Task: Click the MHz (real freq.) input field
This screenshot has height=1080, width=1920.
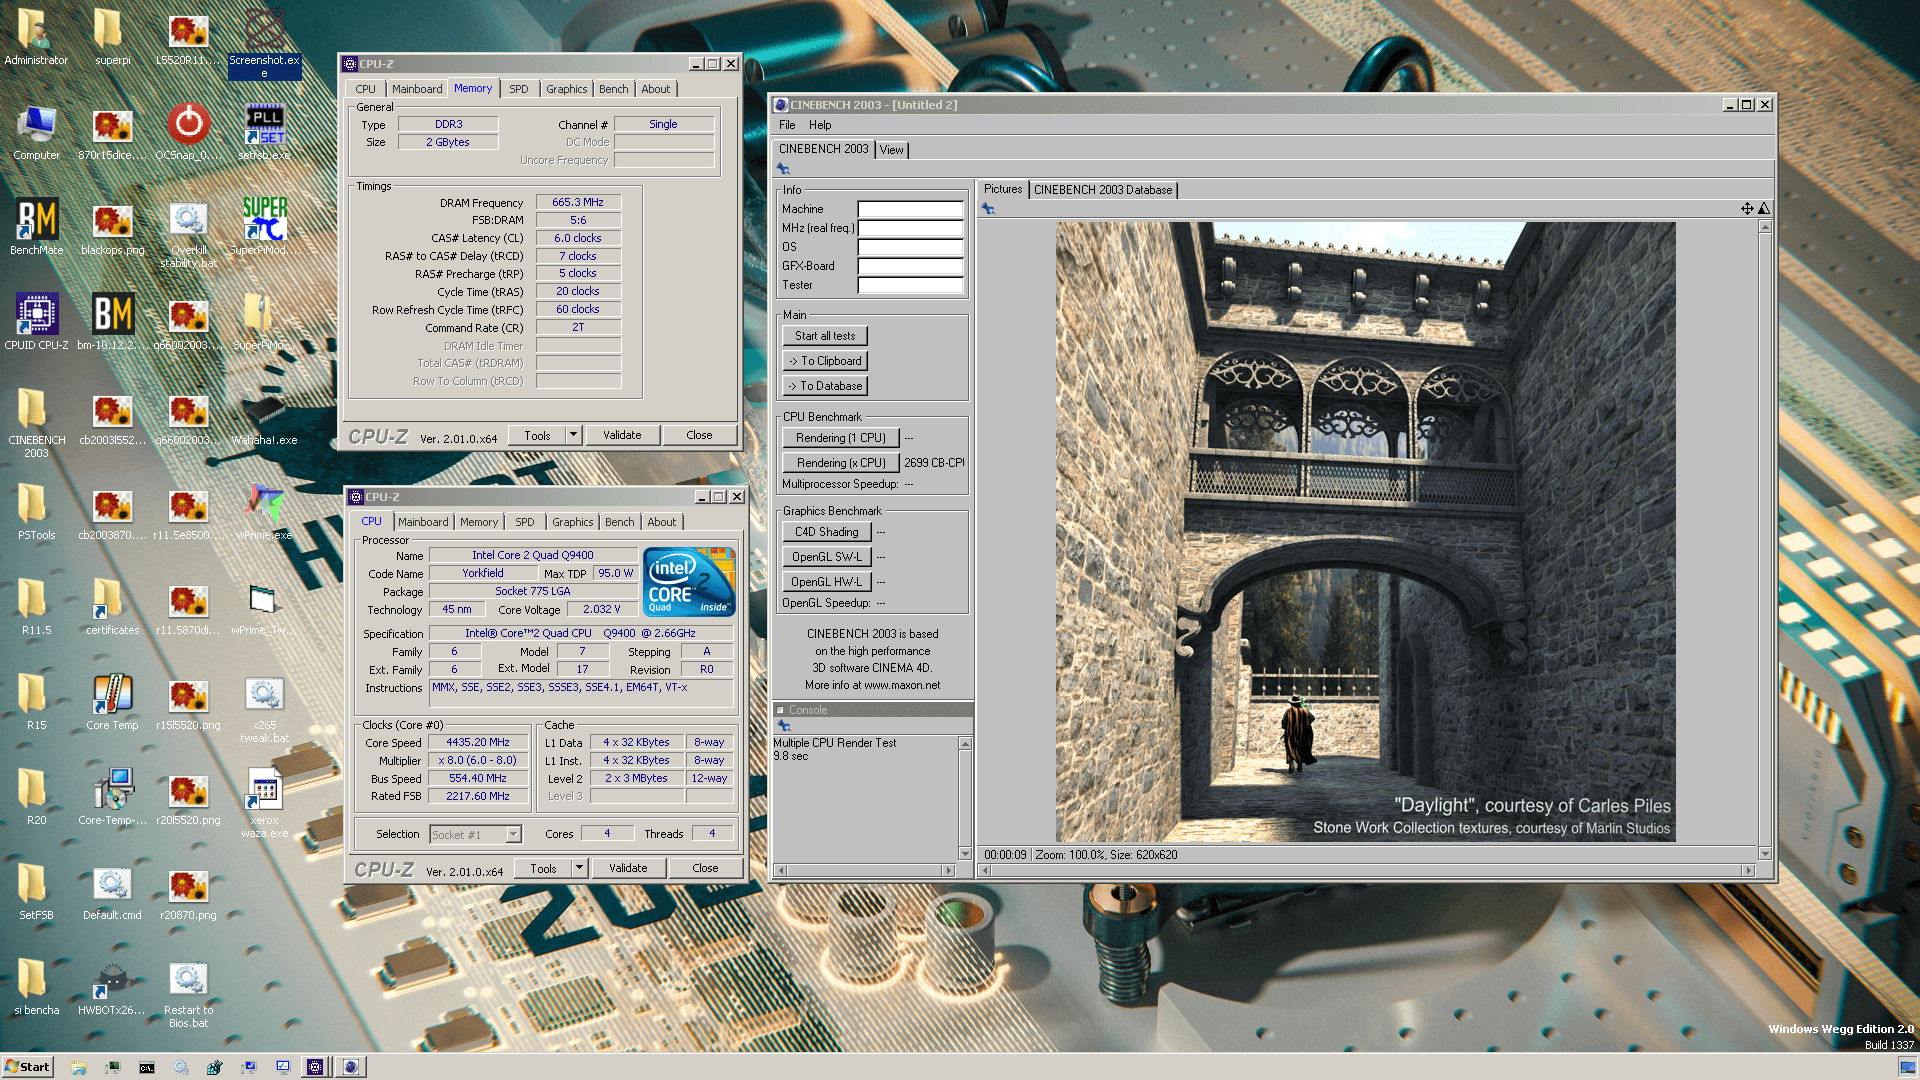Action: (x=910, y=228)
